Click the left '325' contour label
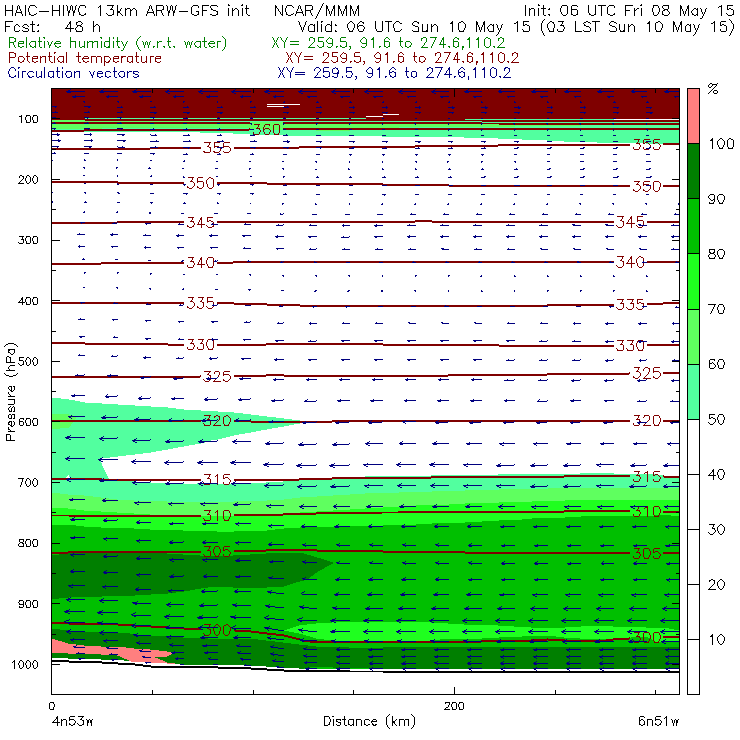 [x=217, y=377]
